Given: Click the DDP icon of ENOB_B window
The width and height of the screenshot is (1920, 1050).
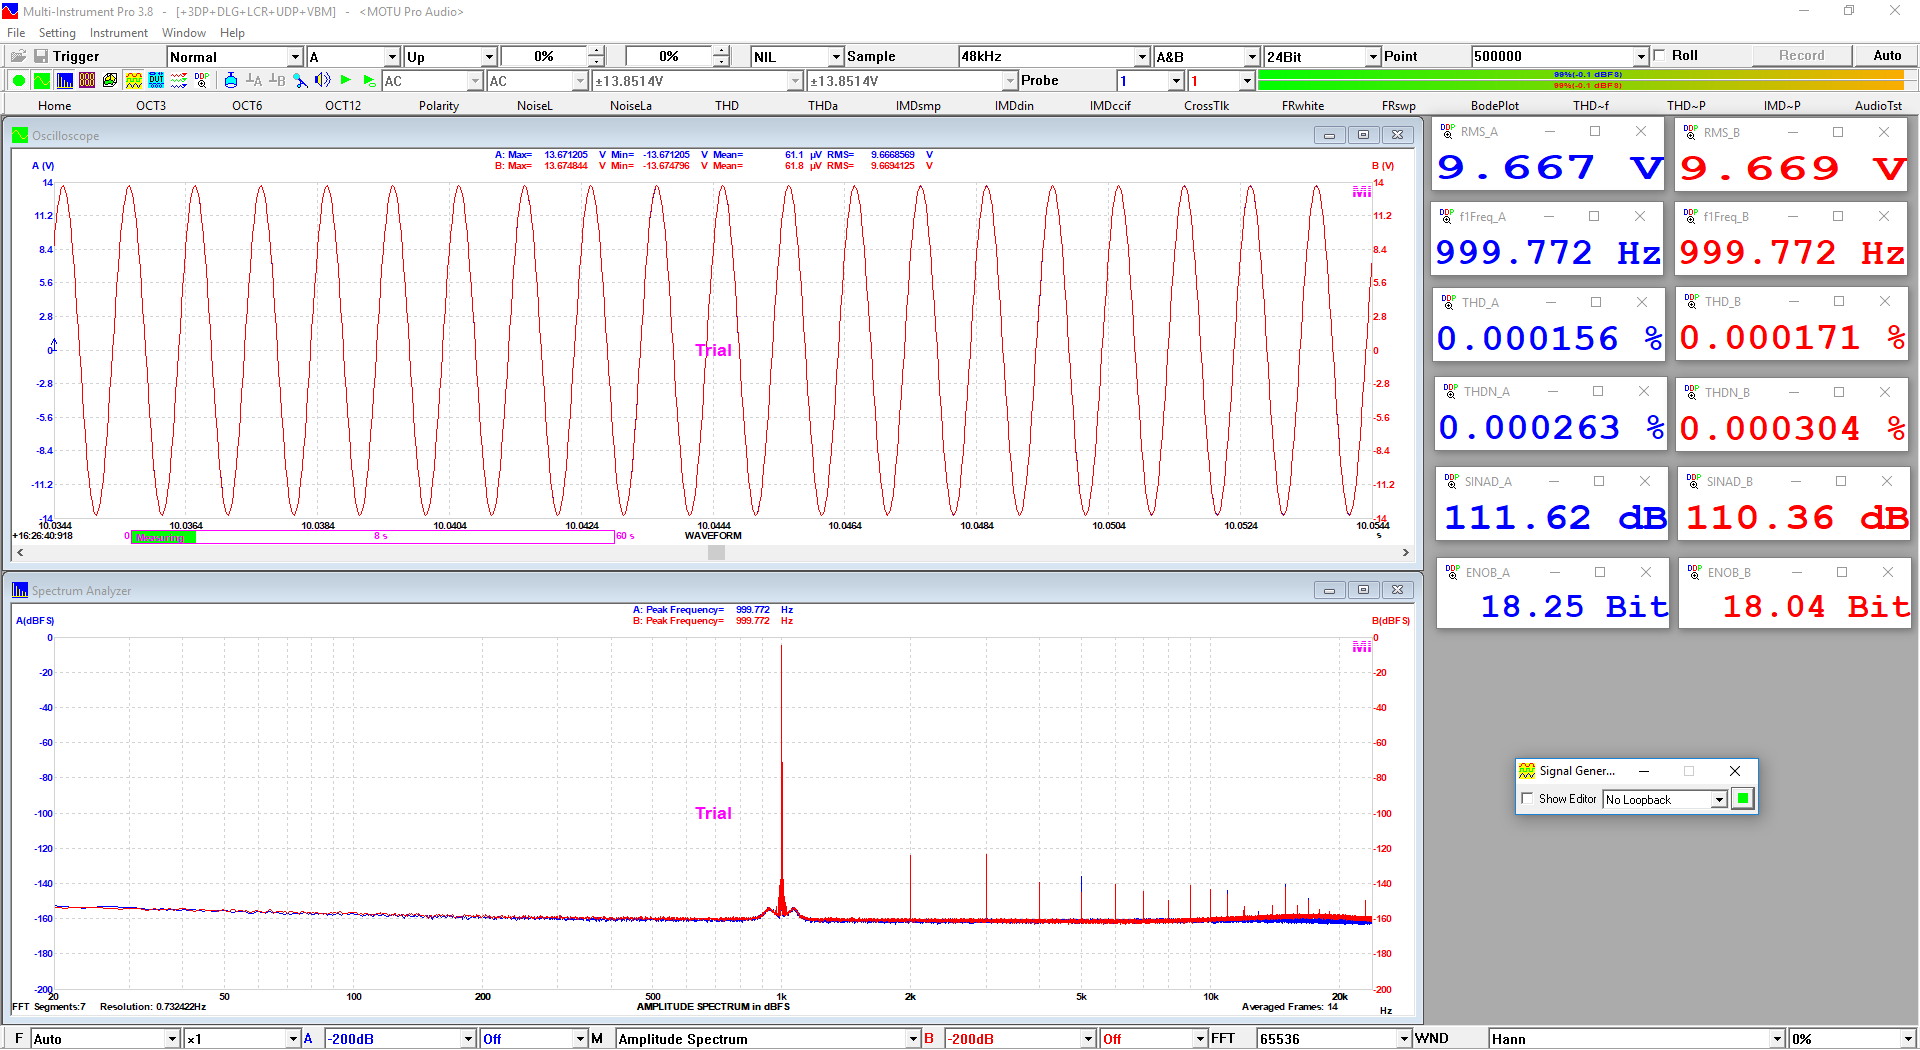Looking at the screenshot, I should 1695,572.
